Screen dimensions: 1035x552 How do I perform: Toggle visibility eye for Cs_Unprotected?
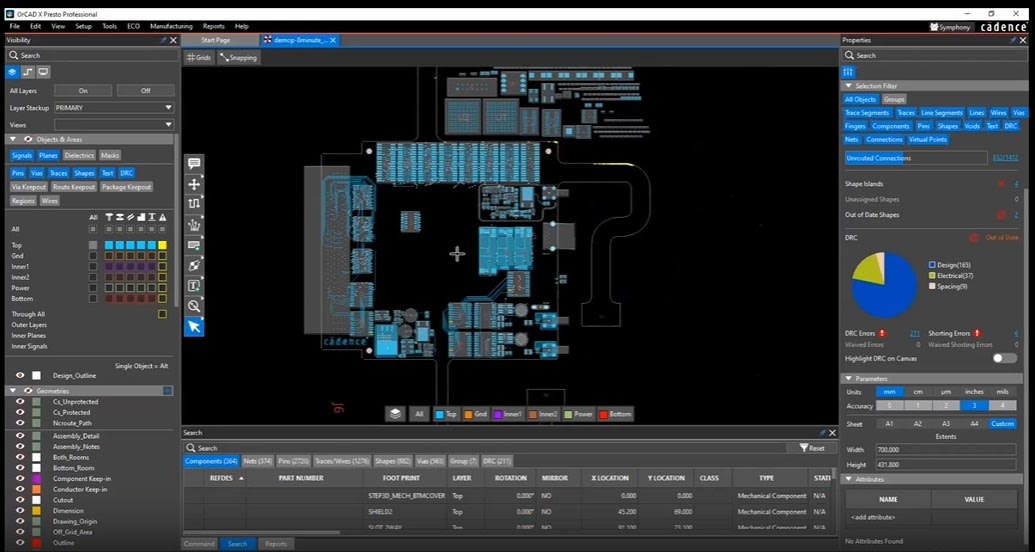click(20, 401)
